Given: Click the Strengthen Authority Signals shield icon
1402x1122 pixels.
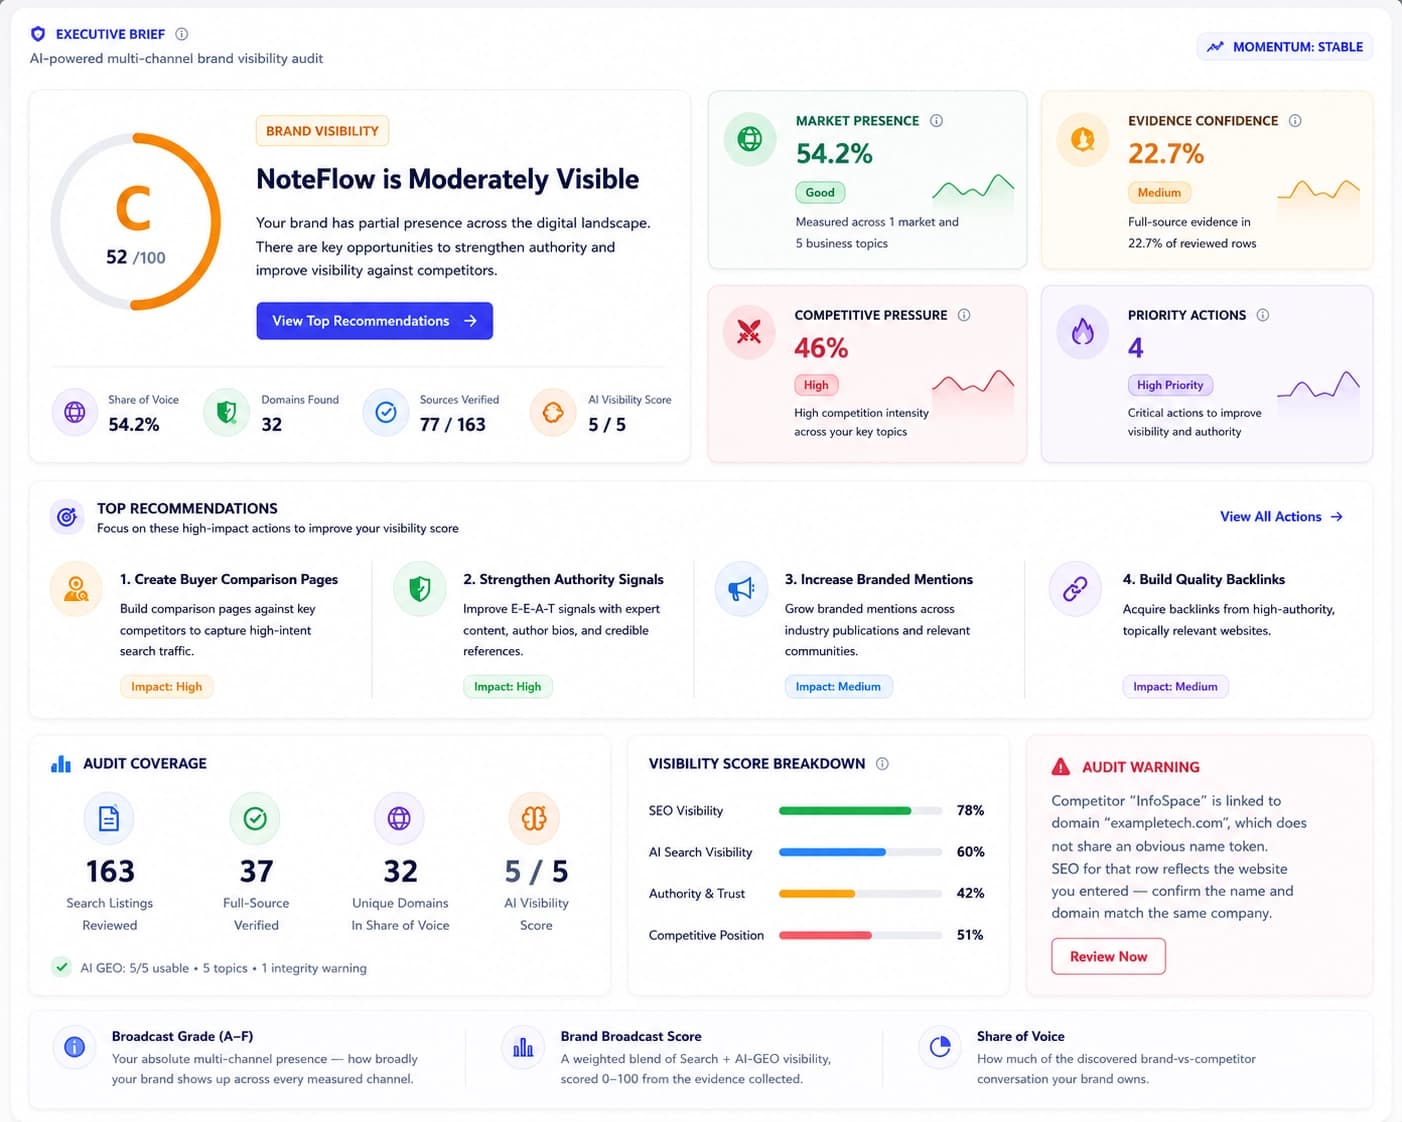Looking at the screenshot, I should point(420,588).
